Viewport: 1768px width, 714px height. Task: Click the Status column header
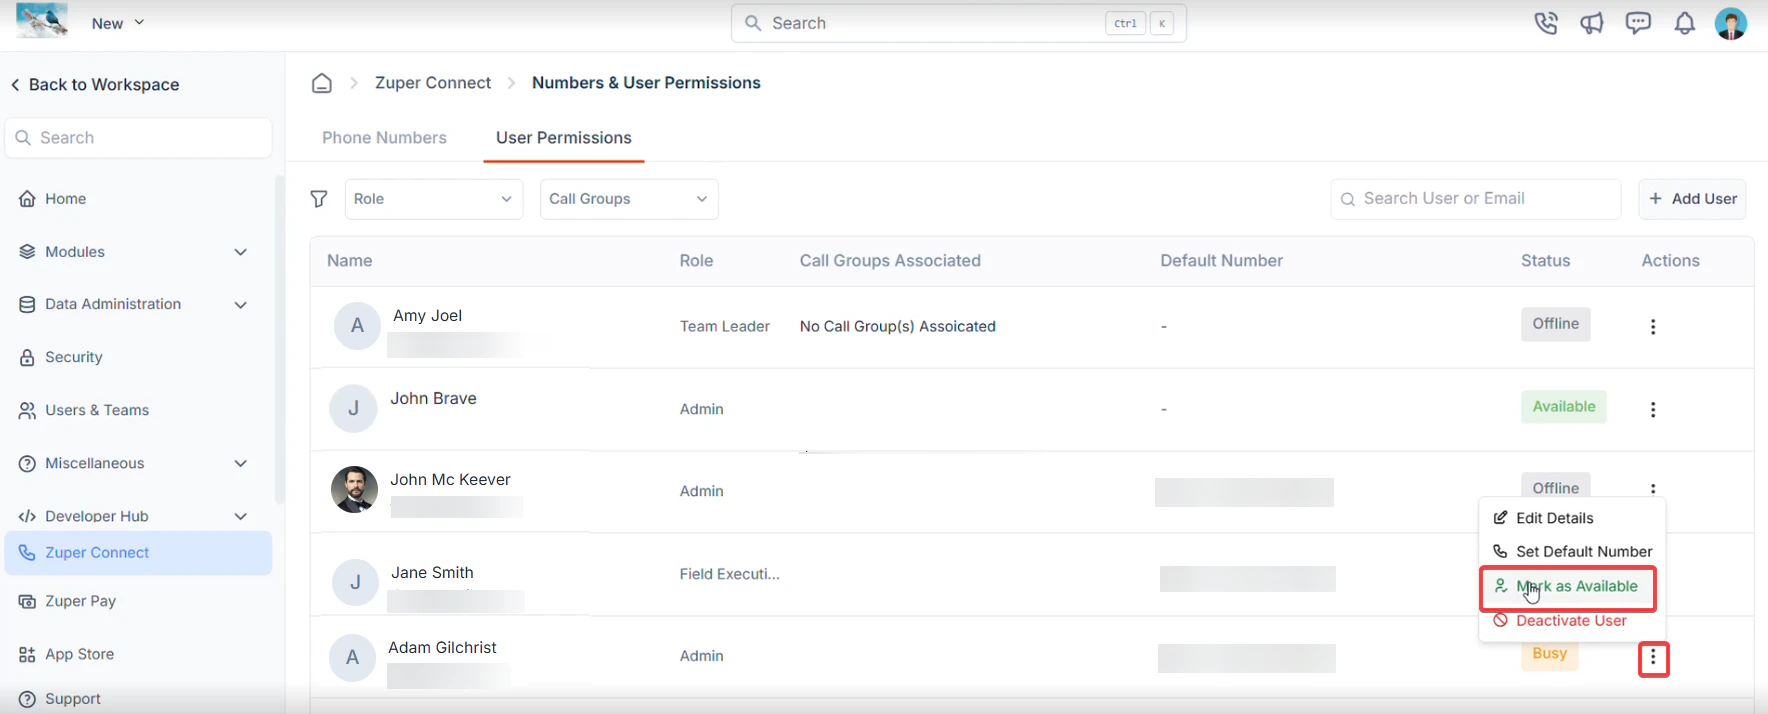1546,261
